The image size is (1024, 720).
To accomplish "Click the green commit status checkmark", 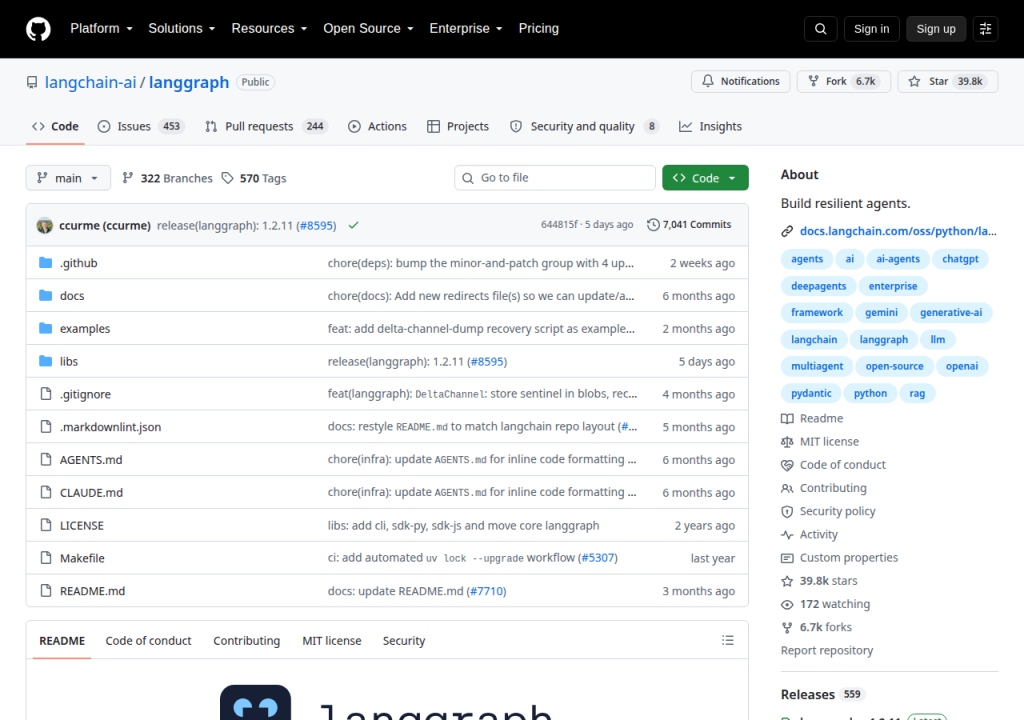I will [x=353, y=225].
